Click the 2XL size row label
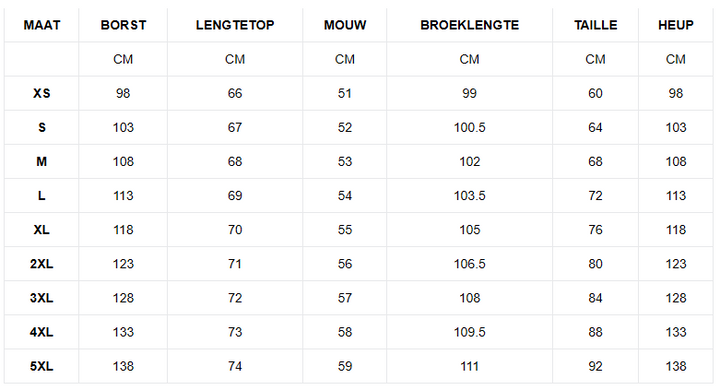Screen dimensions: 720x390 pos(42,264)
